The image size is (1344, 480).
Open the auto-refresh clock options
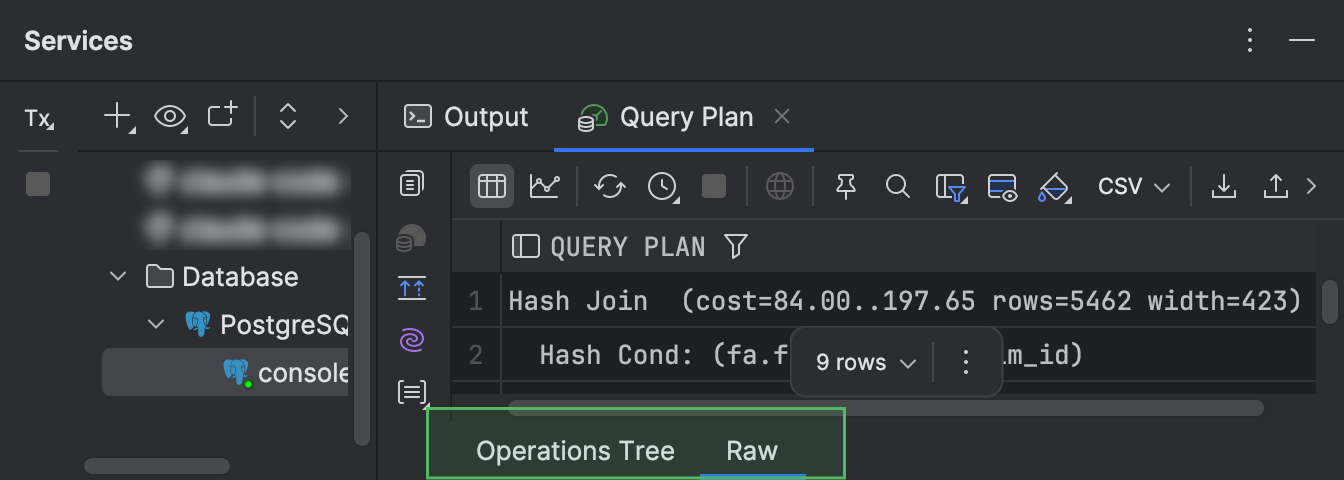(x=663, y=186)
